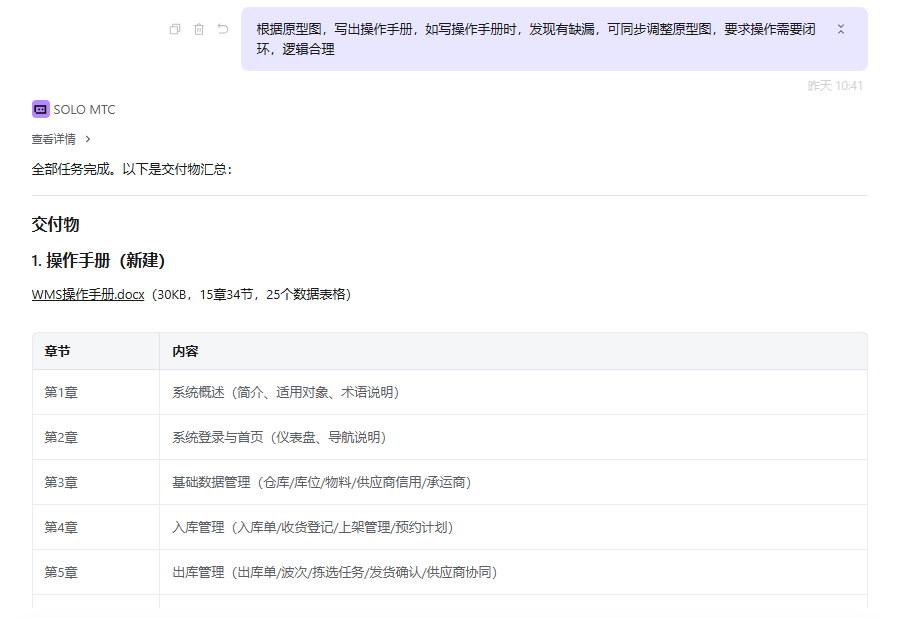Click the 出库管理 content cell
The width and height of the screenshot is (904, 618).
pyautogui.click(x=334, y=572)
